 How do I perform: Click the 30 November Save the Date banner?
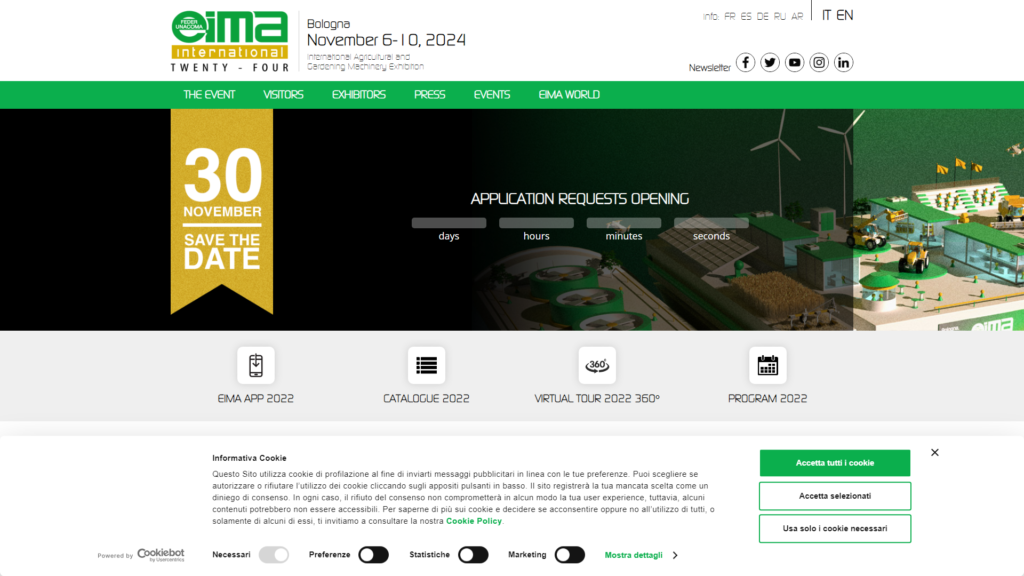(x=222, y=211)
